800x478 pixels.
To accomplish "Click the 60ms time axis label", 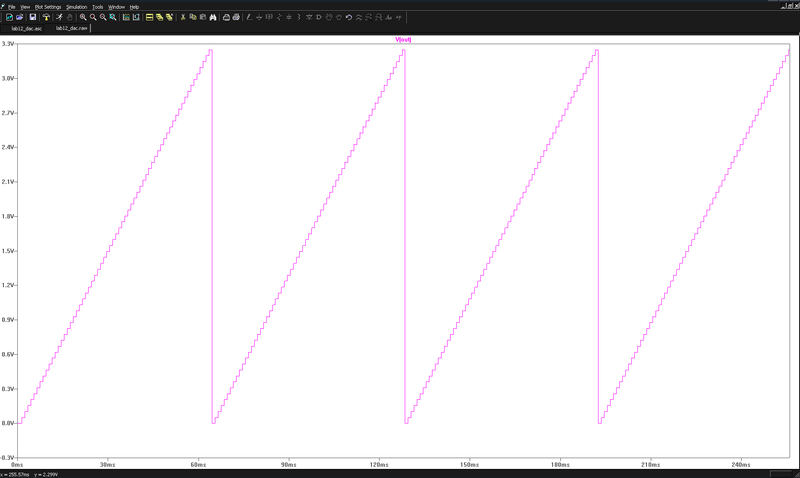I will coord(198,465).
